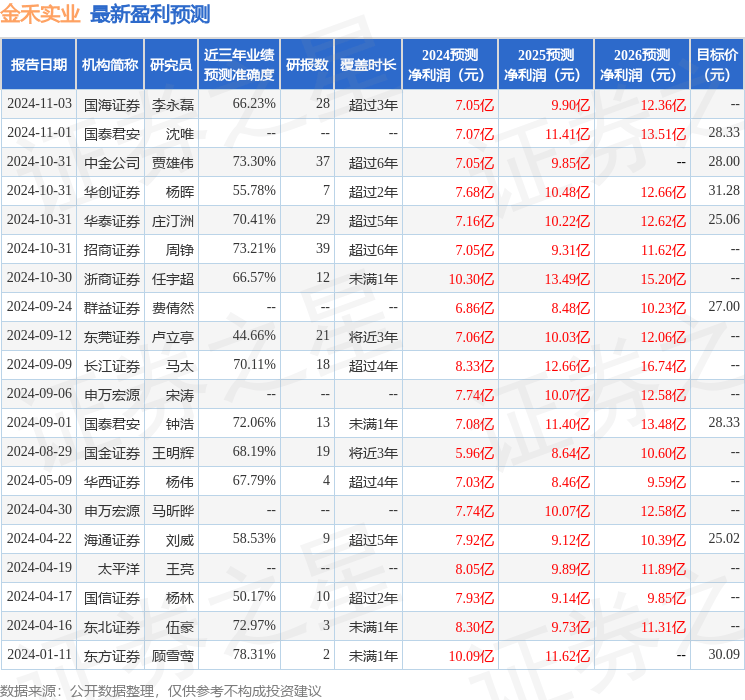Viewport: 745px width, 700px height.
Task: Select the 国海证券 institution cell
Action: (112, 105)
